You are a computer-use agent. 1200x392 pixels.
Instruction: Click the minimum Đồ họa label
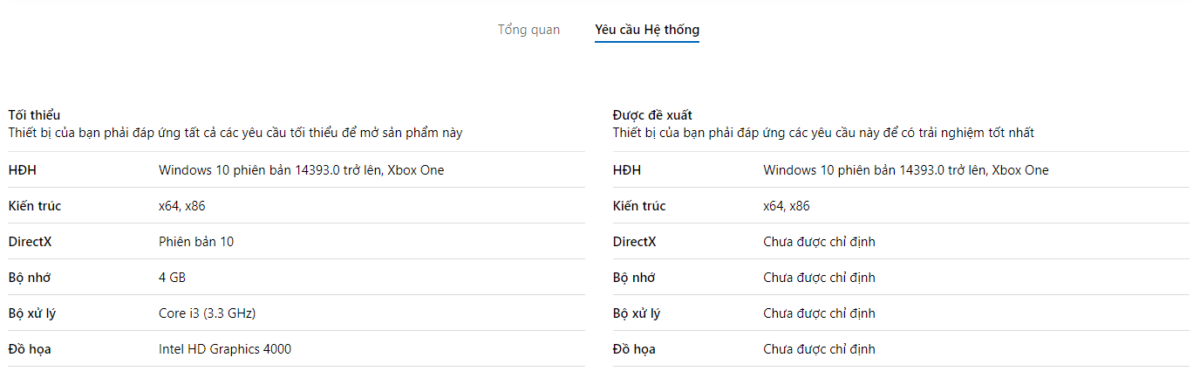tap(29, 350)
